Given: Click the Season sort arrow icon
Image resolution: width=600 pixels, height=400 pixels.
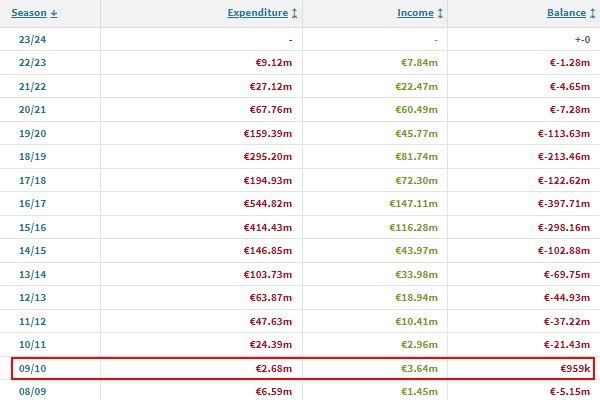Looking at the screenshot, I should coord(54,13).
